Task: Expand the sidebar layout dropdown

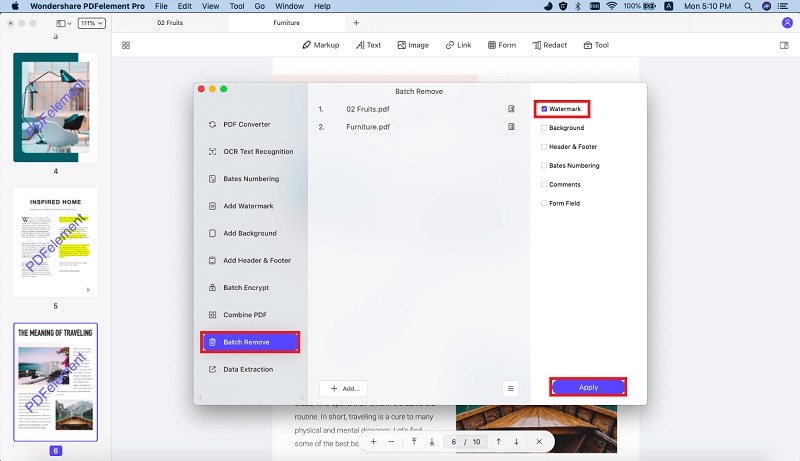Action: coord(64,23)
